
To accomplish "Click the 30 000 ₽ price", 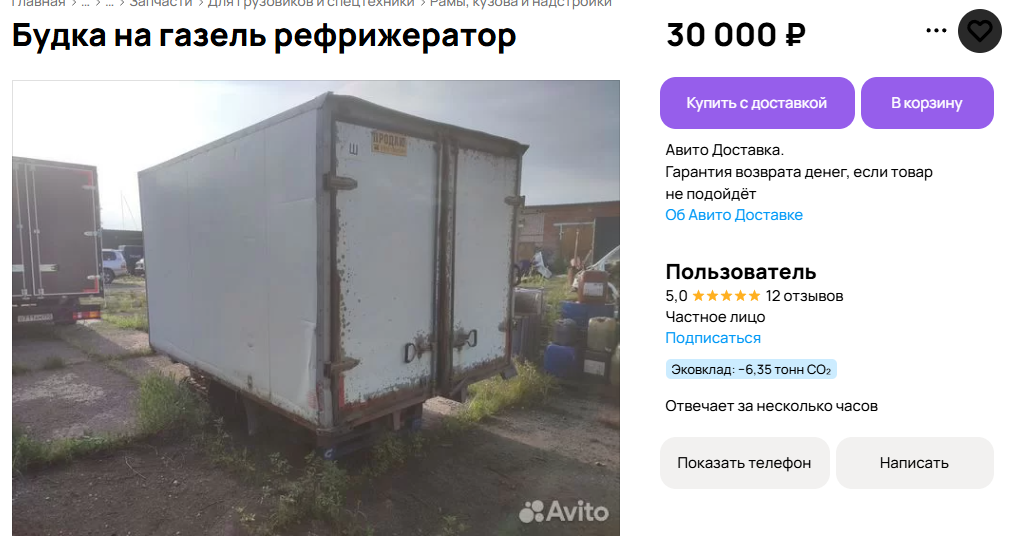I will (736, 34).
